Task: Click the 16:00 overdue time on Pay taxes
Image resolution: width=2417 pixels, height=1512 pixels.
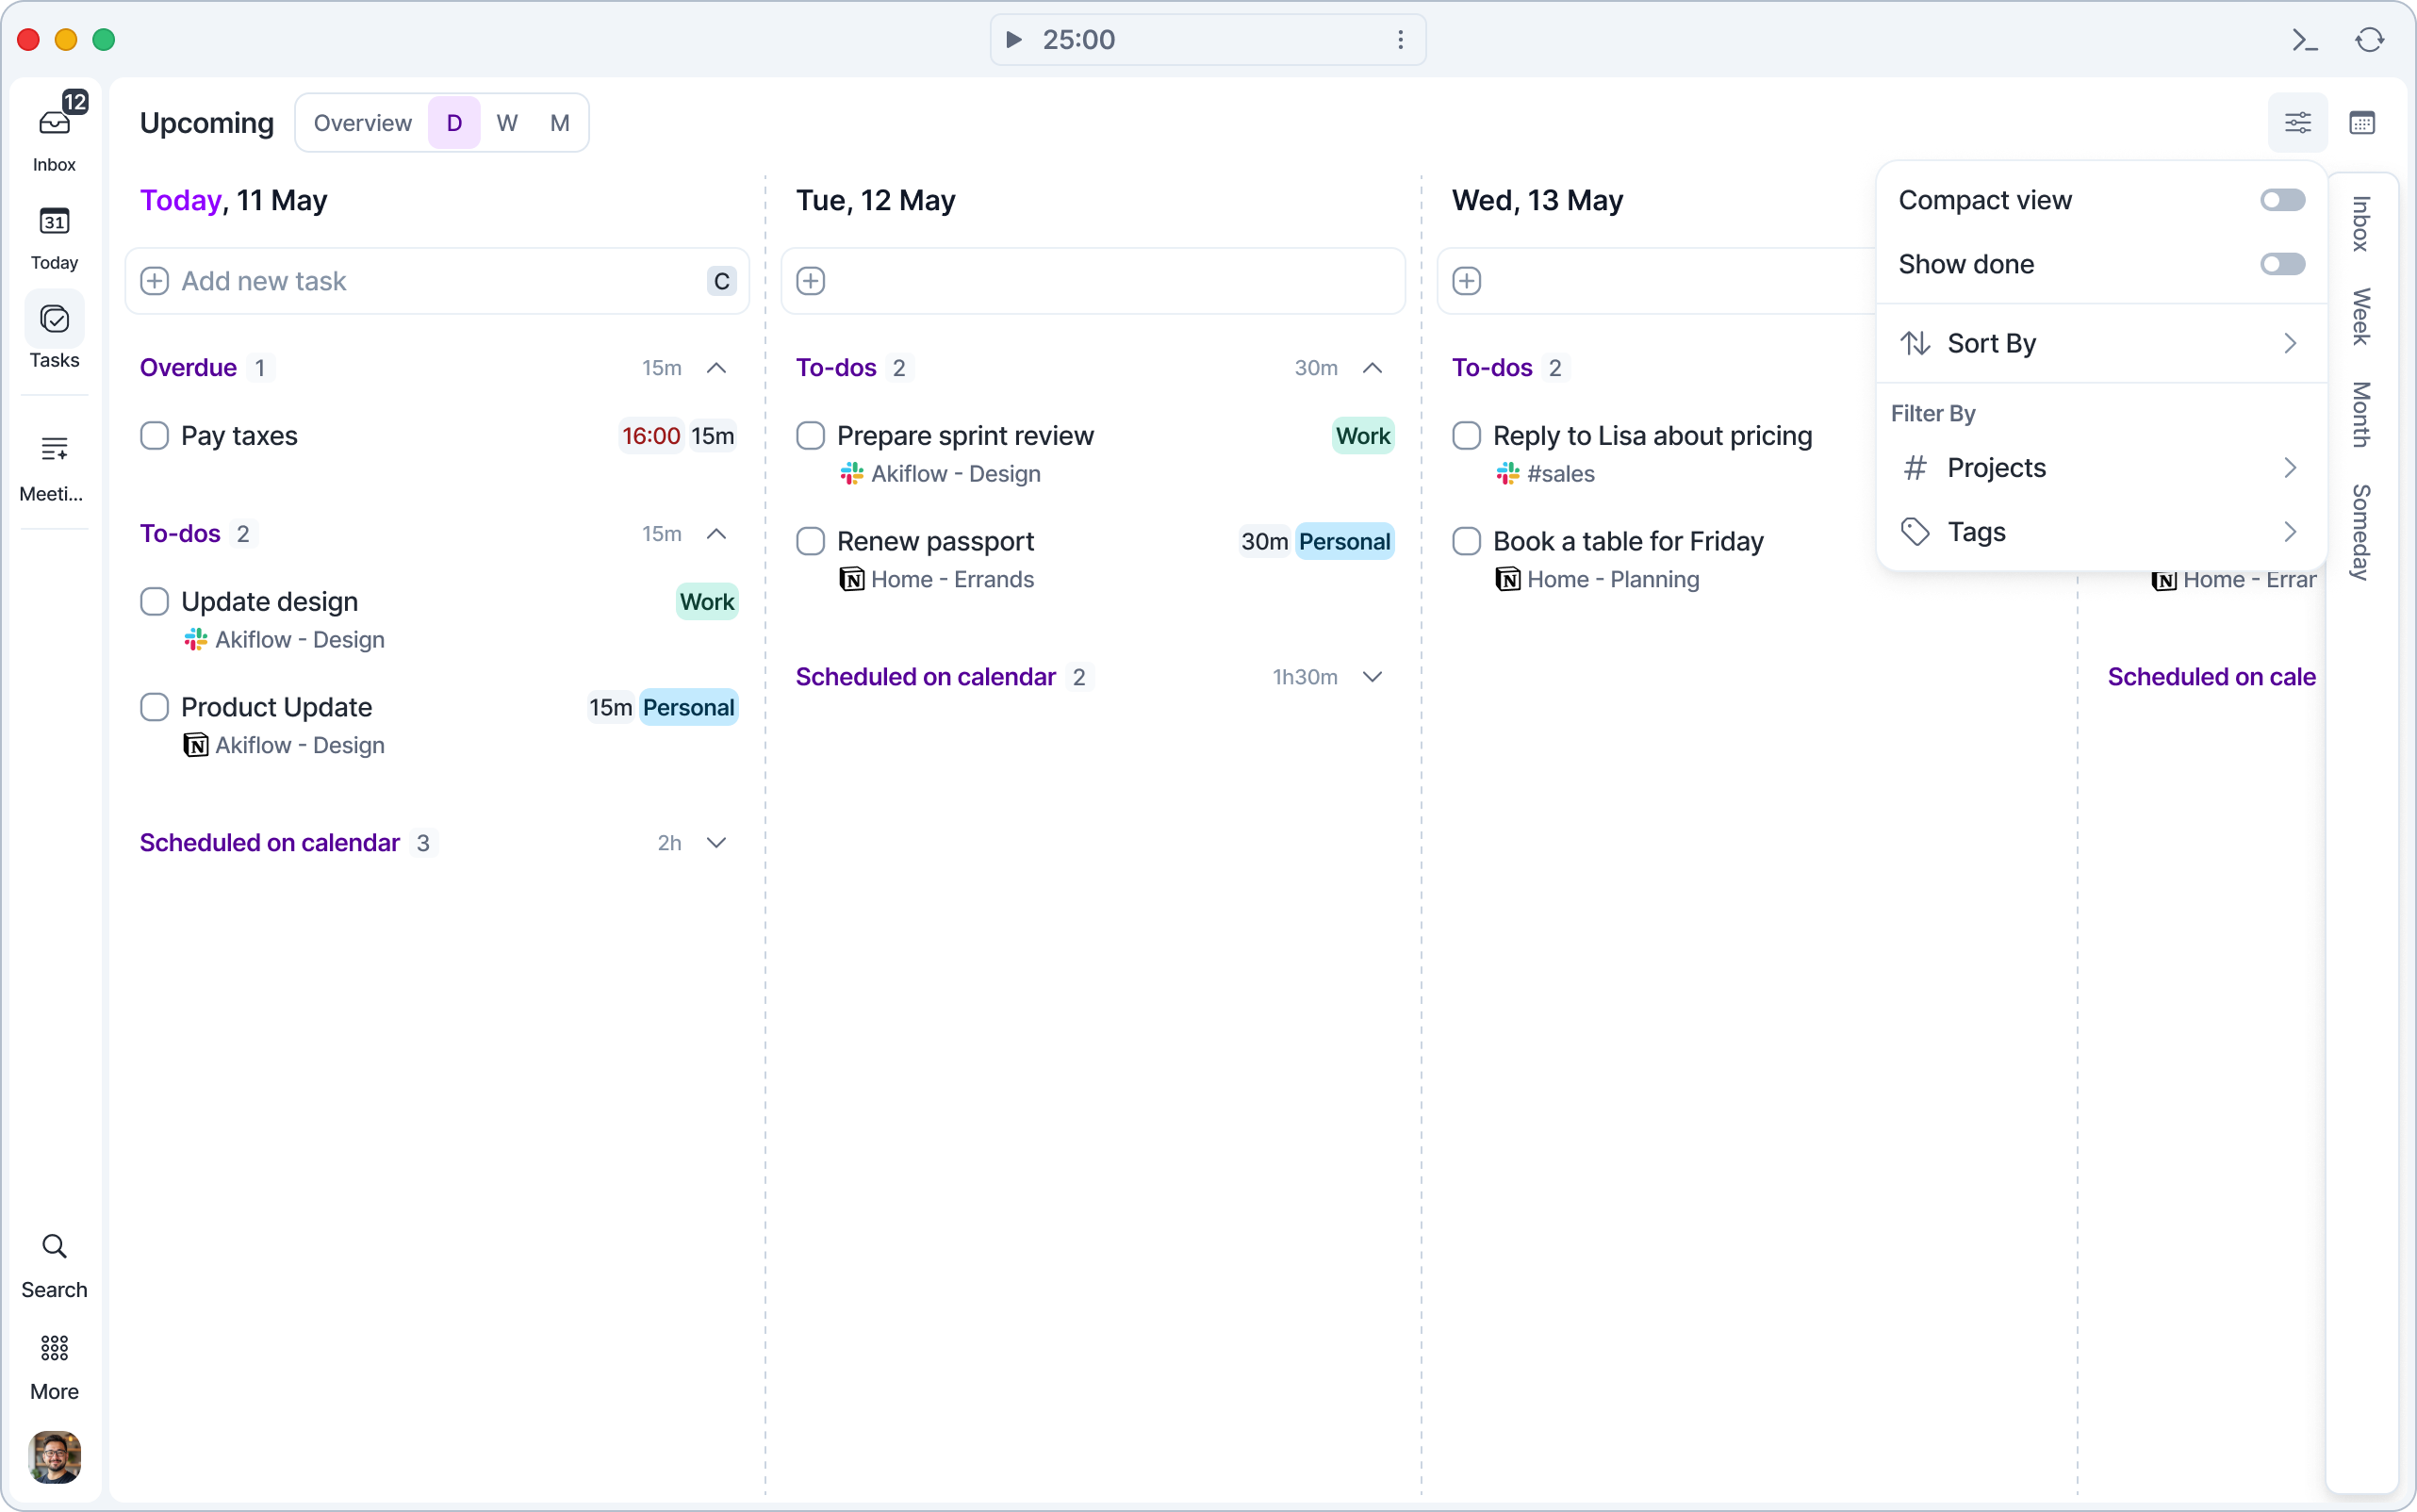Action: point(651,436)
